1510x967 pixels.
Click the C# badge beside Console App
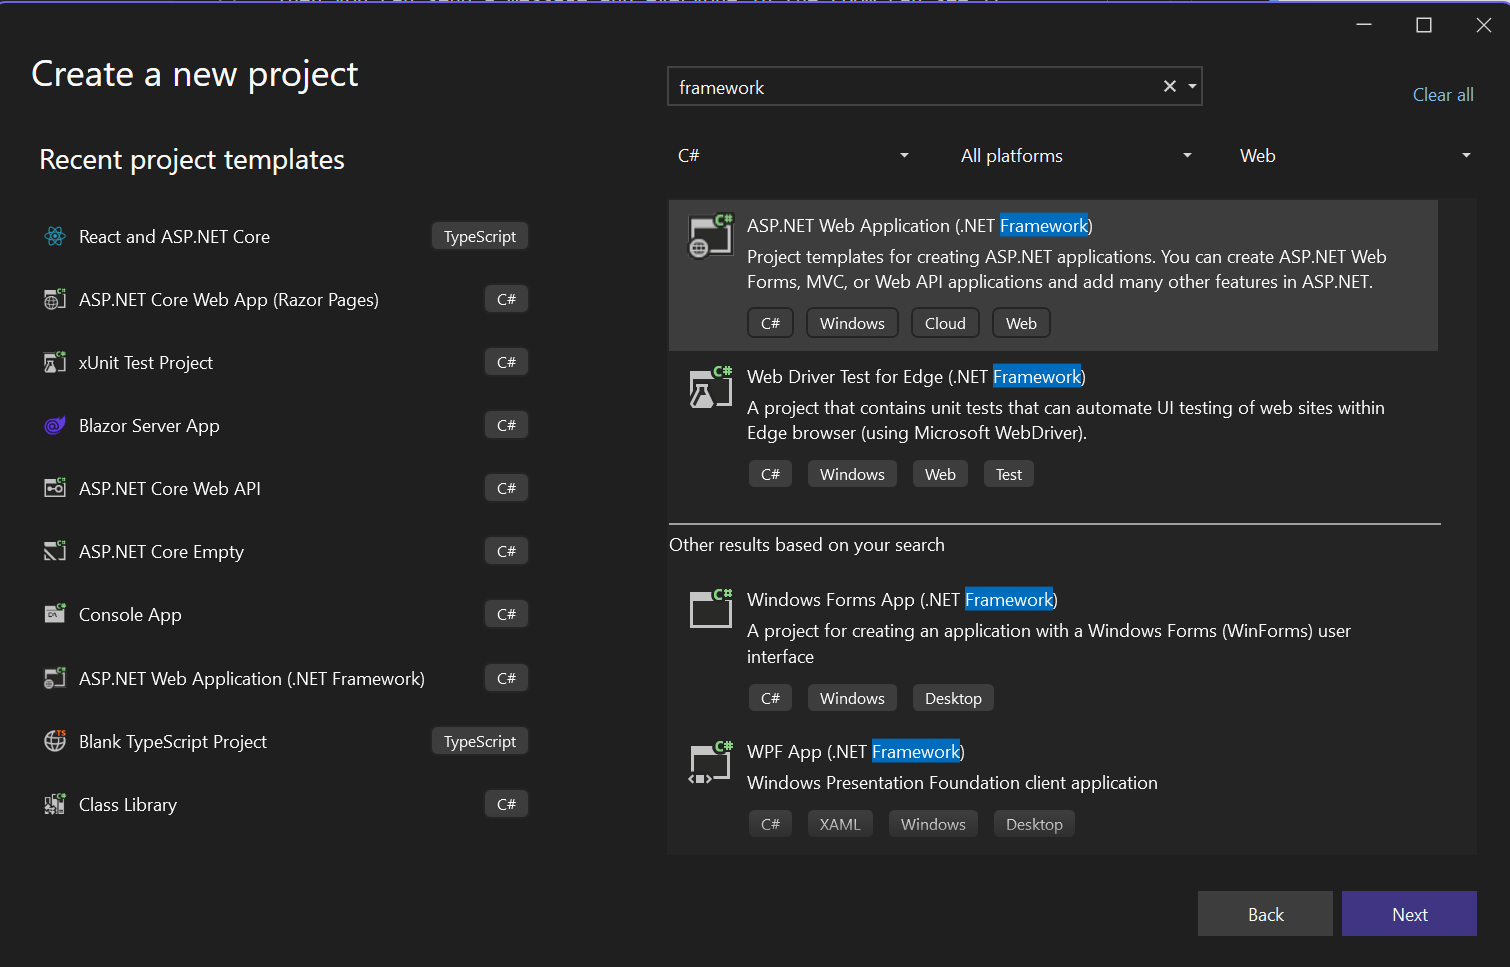pyautogui.click(x=506, y=615)
